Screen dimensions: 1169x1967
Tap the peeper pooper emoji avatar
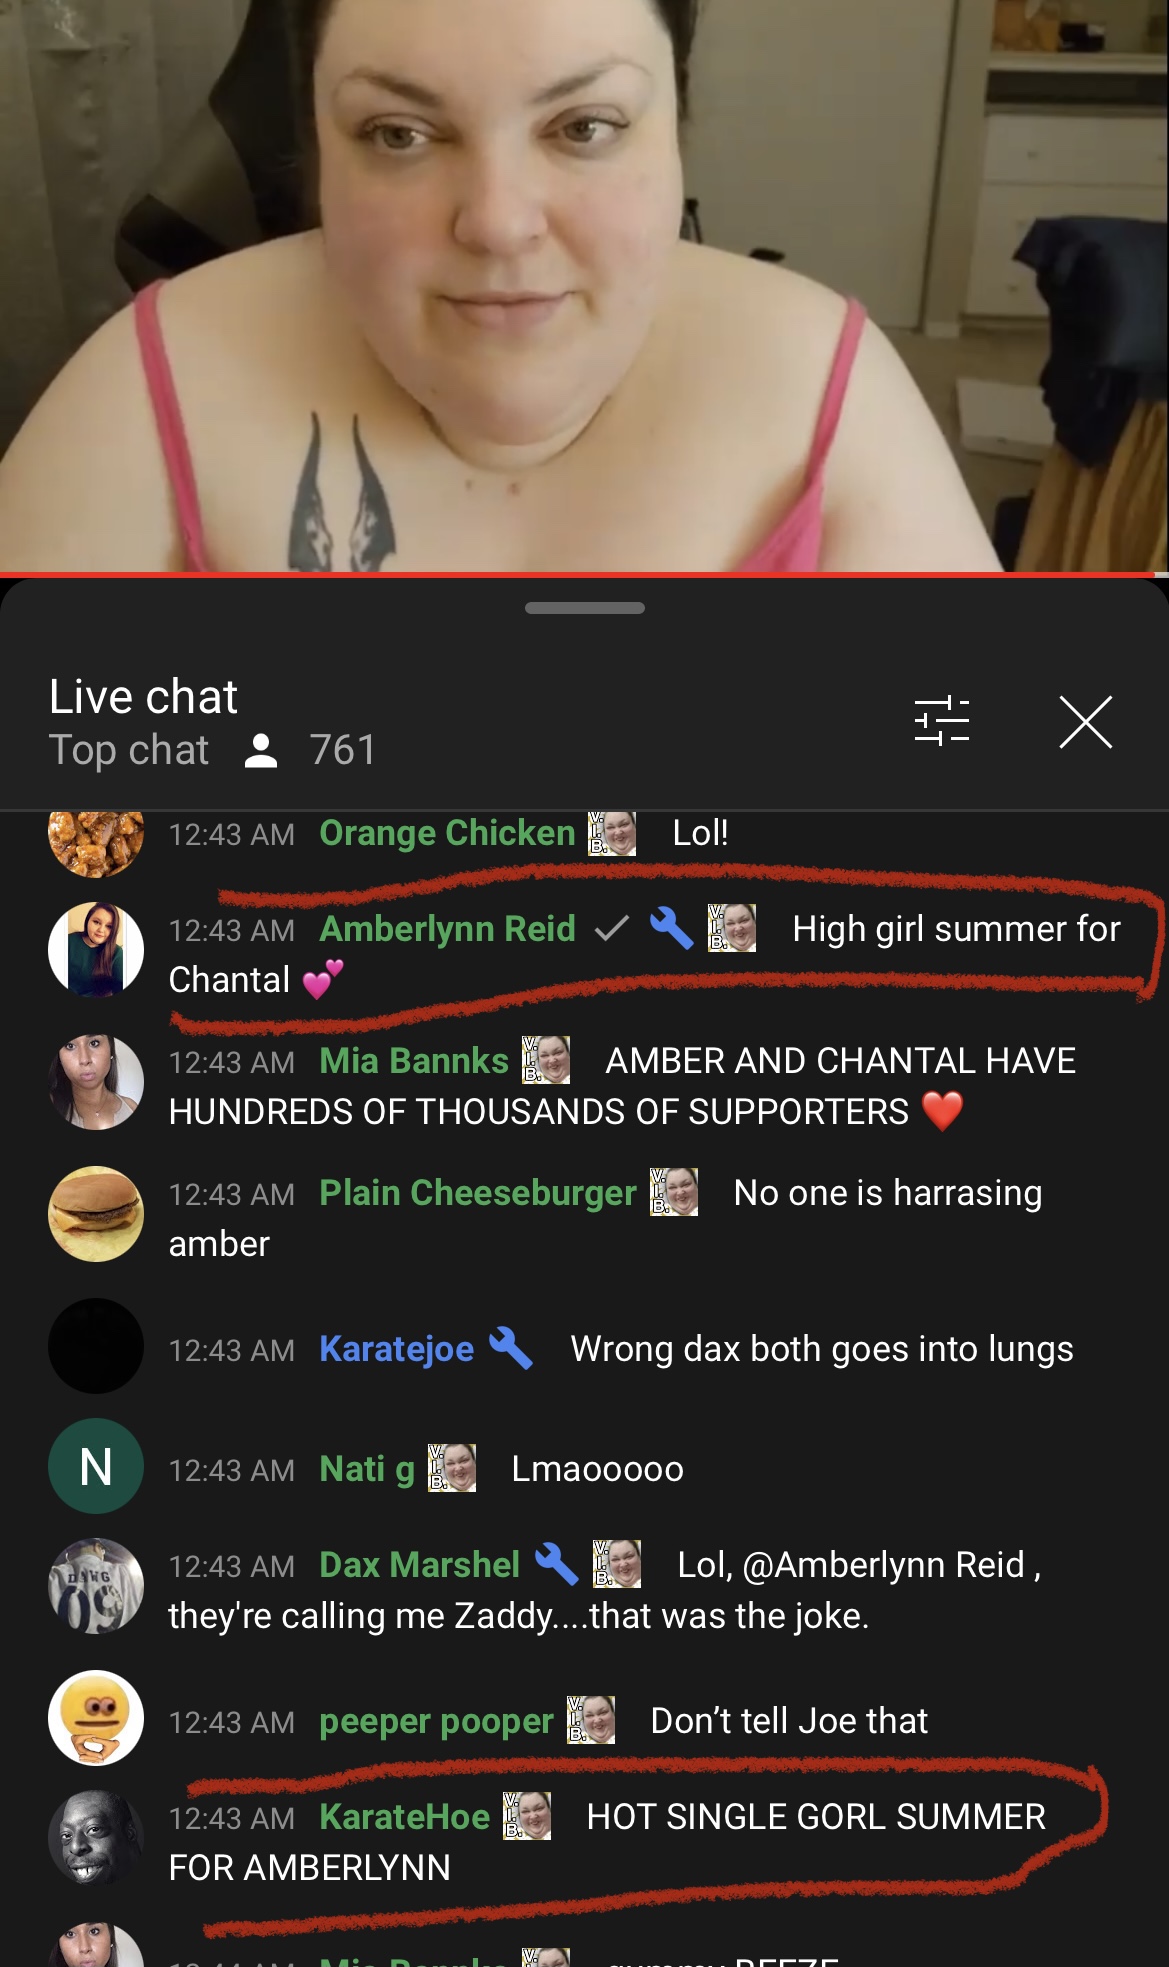[96, 1718]
